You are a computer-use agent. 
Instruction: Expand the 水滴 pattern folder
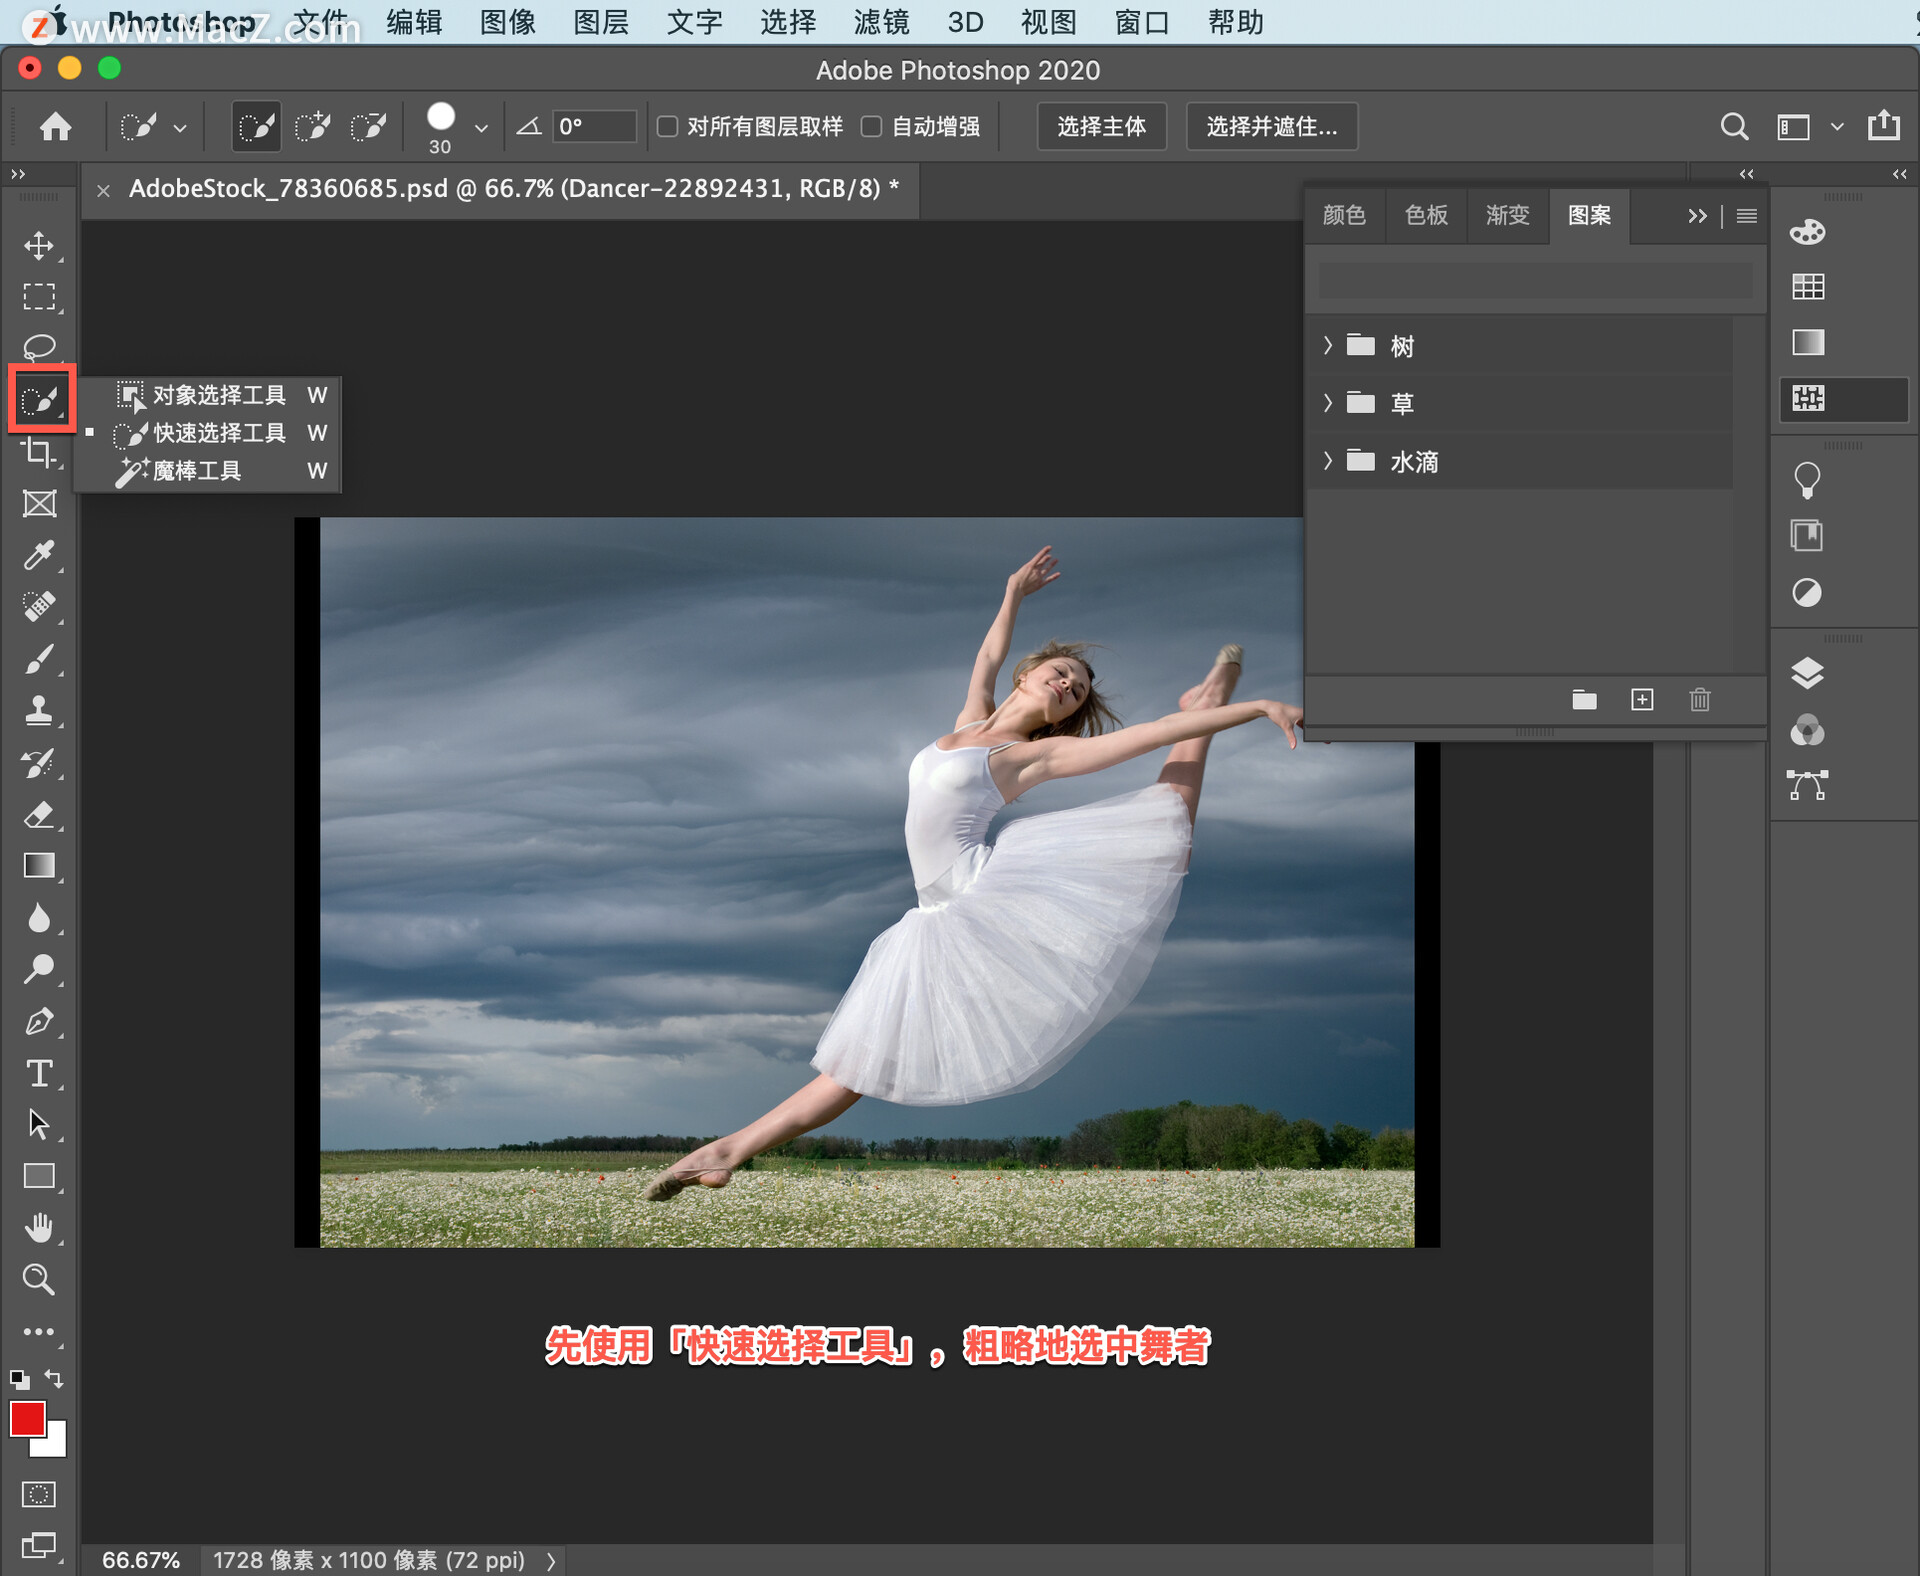pos(1328,460)
